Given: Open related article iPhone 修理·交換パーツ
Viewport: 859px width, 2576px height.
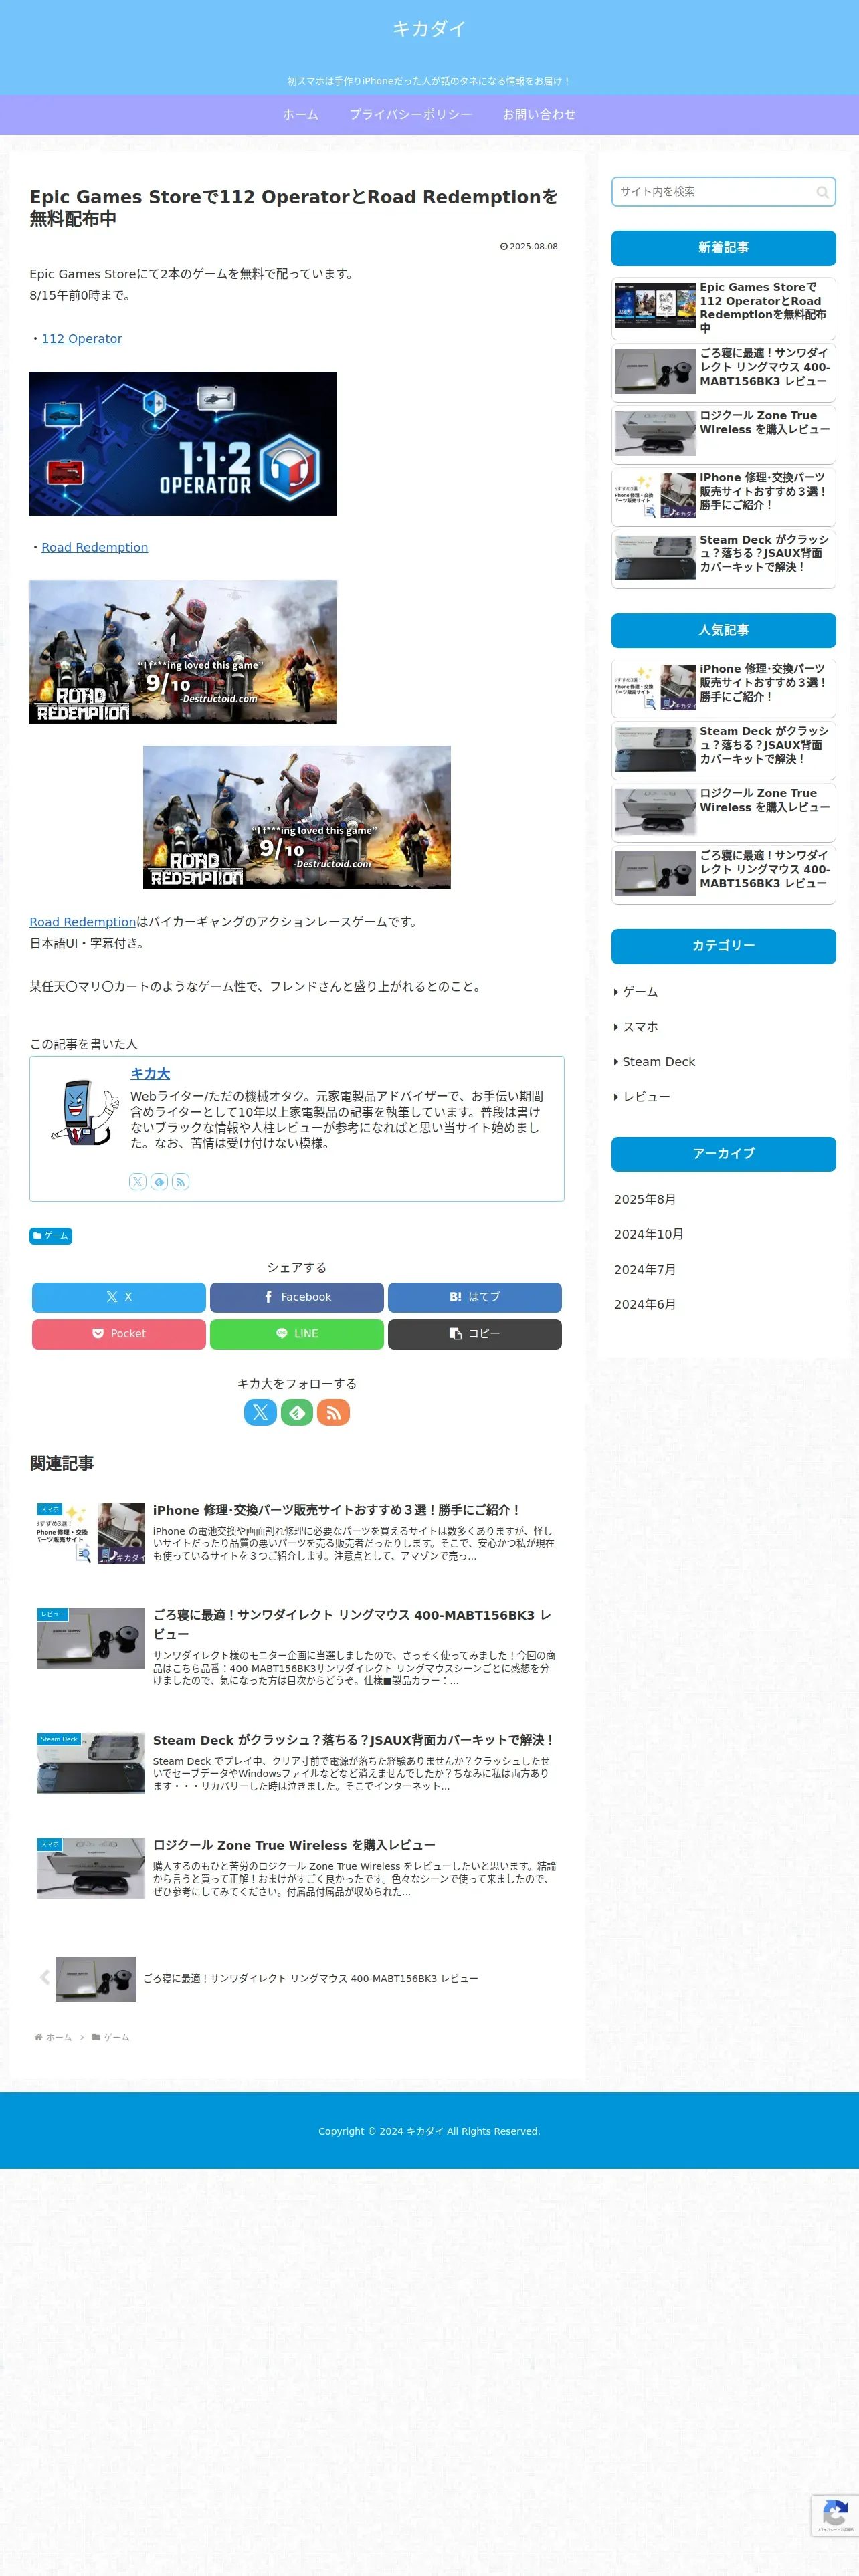Looking at the screenshot, I should [297, 1532].
